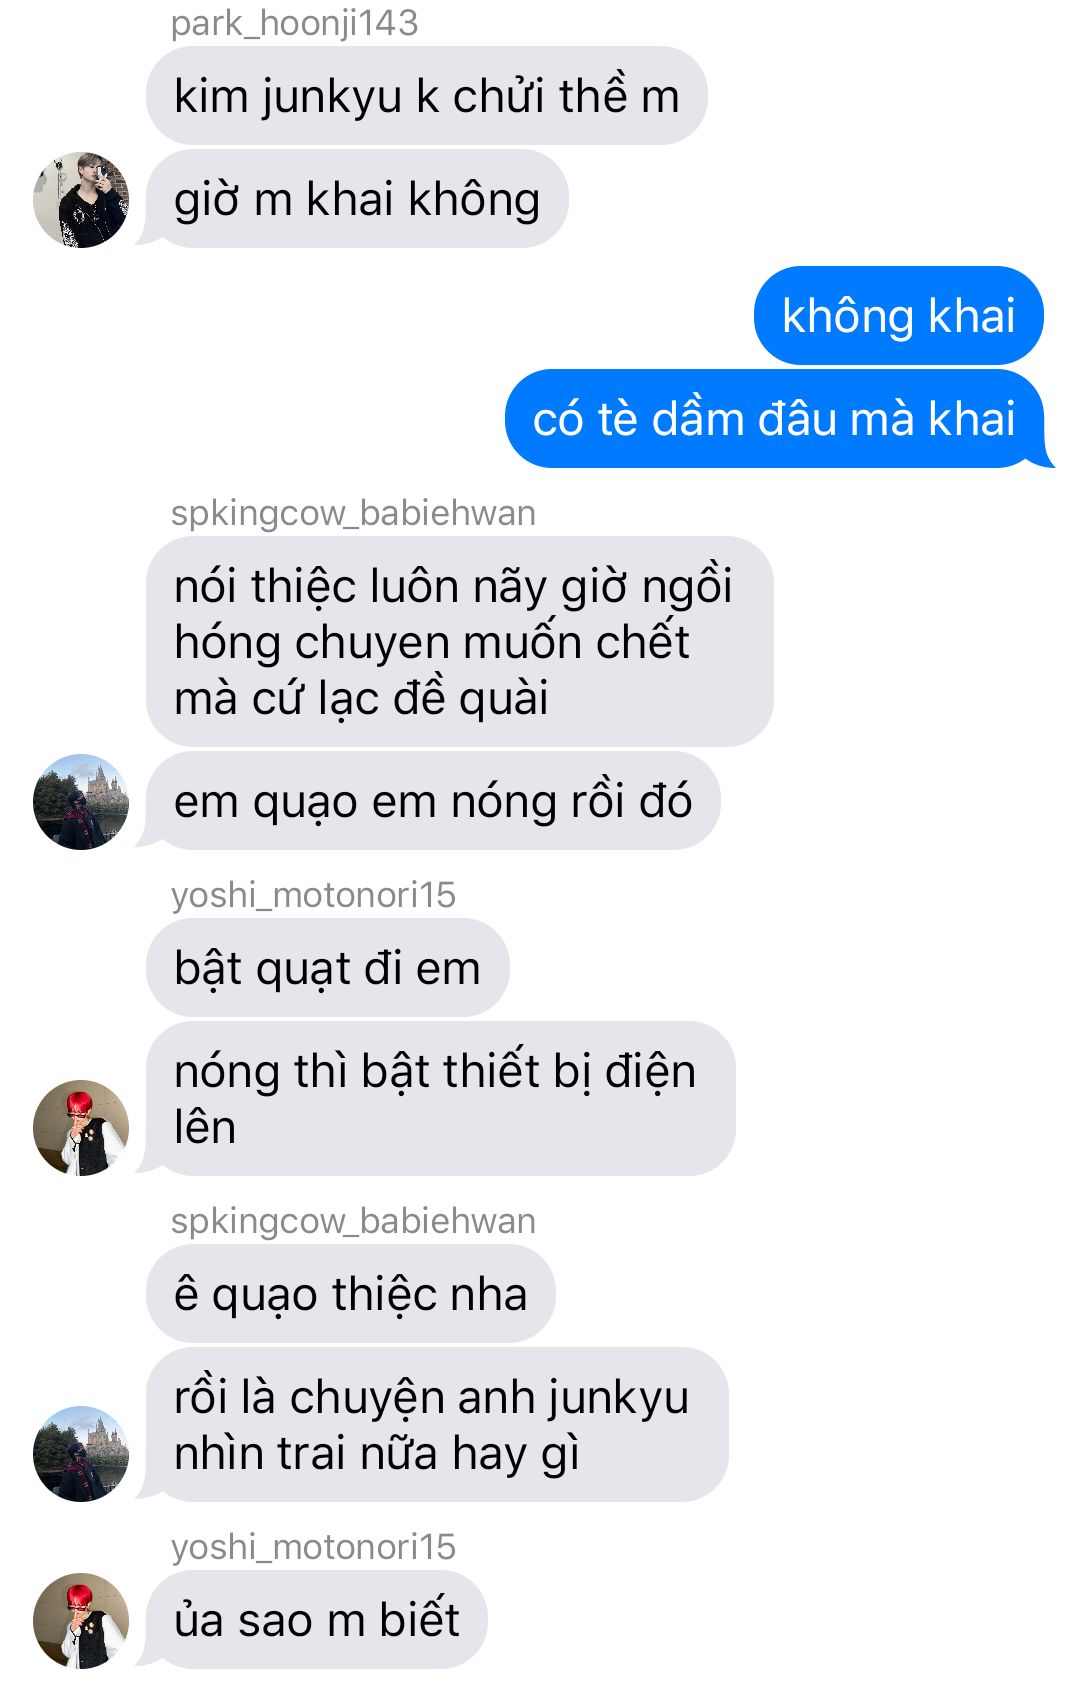
Task: Select the 'ê quạo thiệc nha' bubble
Action: [x=351, y=1294]
